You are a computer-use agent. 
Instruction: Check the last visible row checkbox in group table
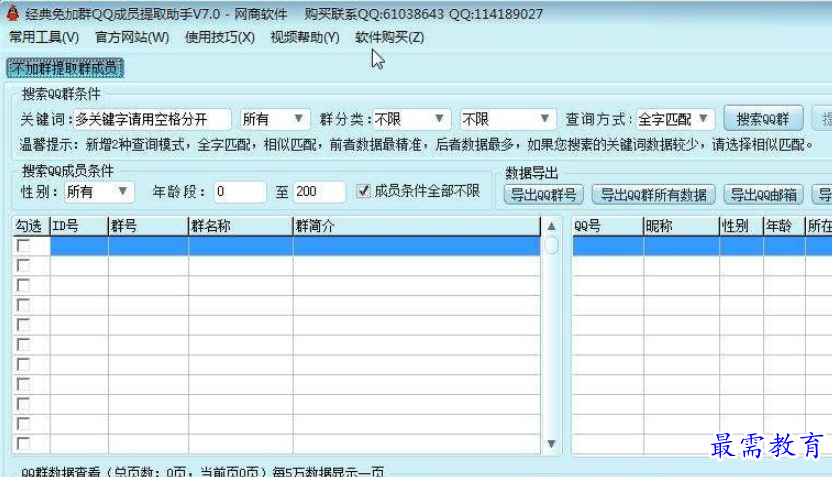tap(23, 444)
